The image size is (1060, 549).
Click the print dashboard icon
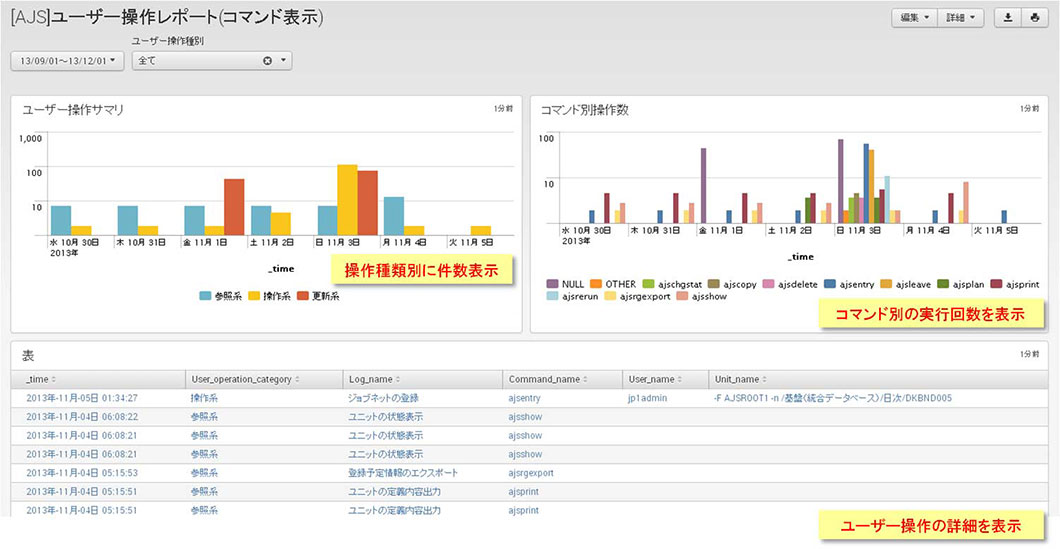(1034, 18)
